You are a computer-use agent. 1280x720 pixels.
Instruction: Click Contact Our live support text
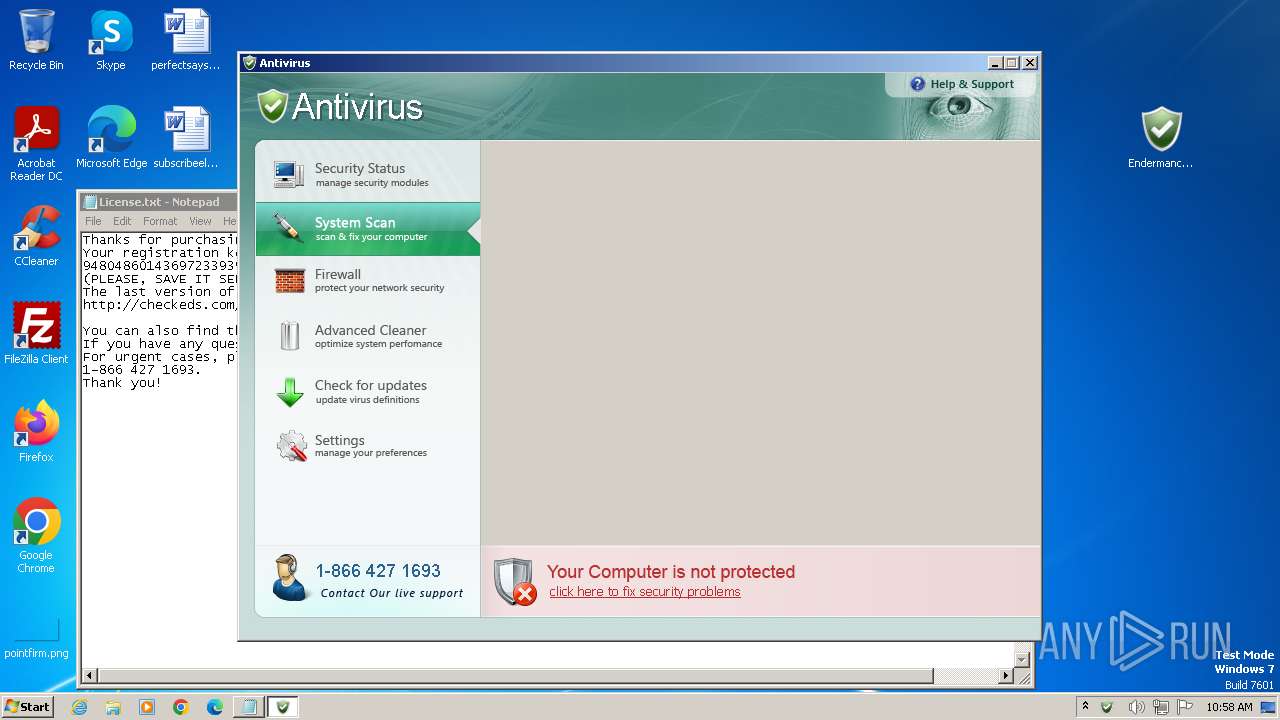392,593
